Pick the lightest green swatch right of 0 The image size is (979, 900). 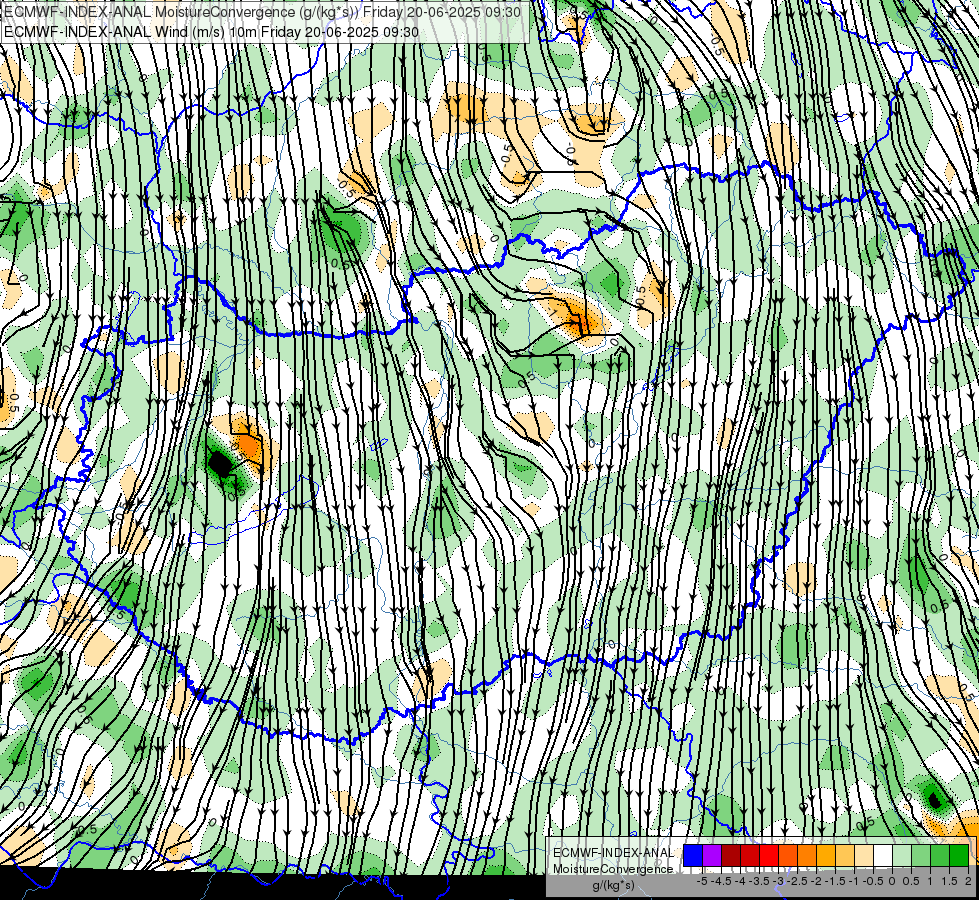pos(902,856)
